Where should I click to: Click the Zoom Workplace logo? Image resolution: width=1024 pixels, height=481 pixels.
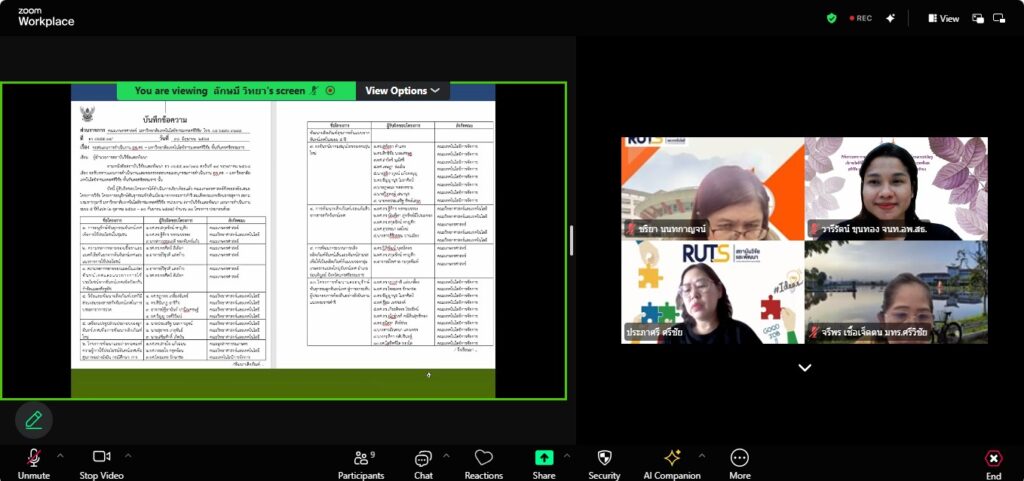[46, 17]
